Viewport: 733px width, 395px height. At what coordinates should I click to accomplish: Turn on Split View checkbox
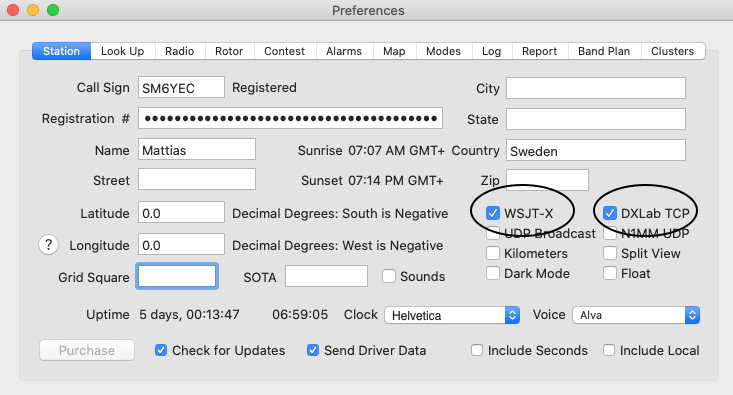pos(610,253)
